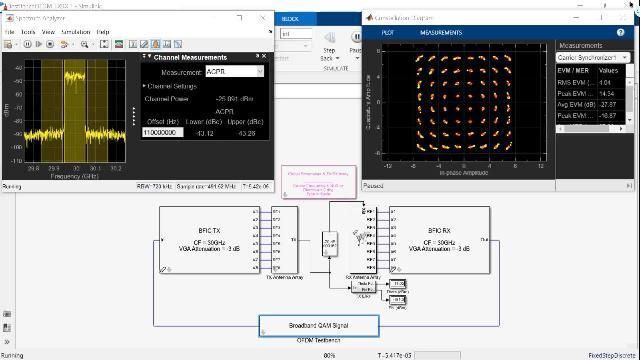Expand the left palette double-chevron

[7, 342]
